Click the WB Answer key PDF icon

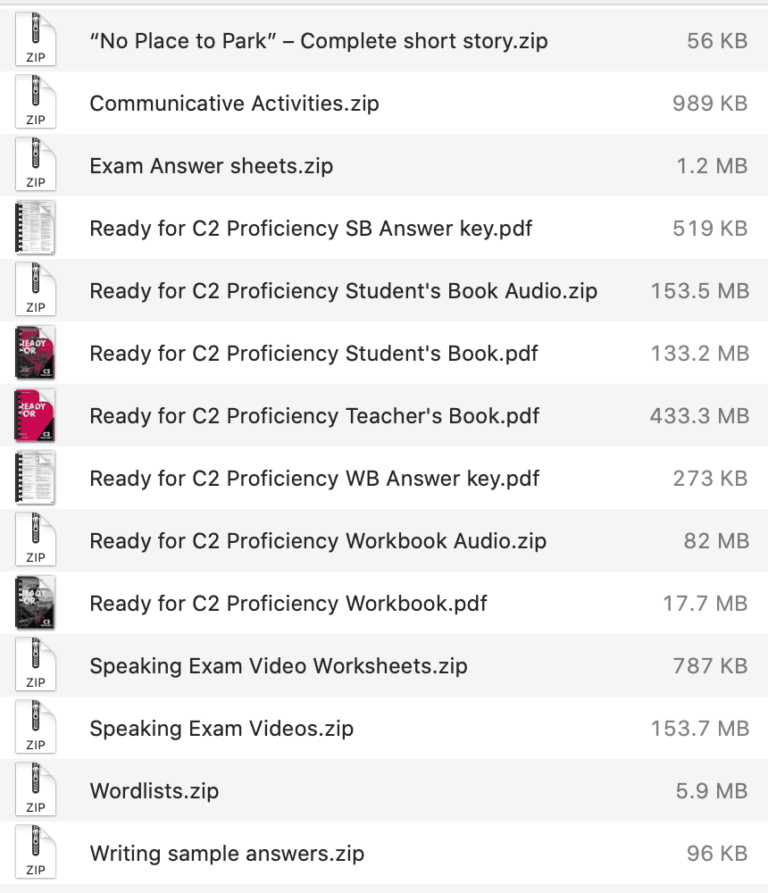pyautogui.click(x=35, y=478)
